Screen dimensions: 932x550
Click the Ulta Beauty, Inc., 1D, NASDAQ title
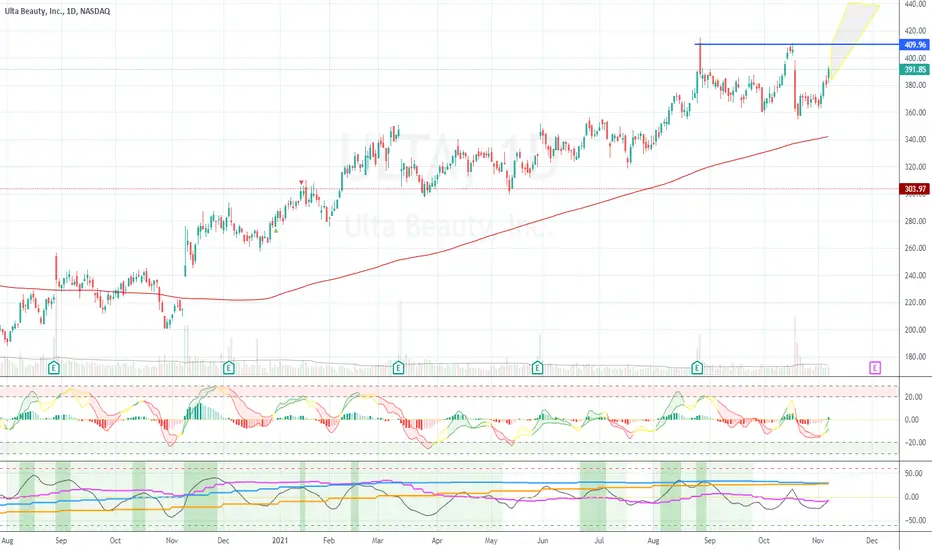coord(57,11)
